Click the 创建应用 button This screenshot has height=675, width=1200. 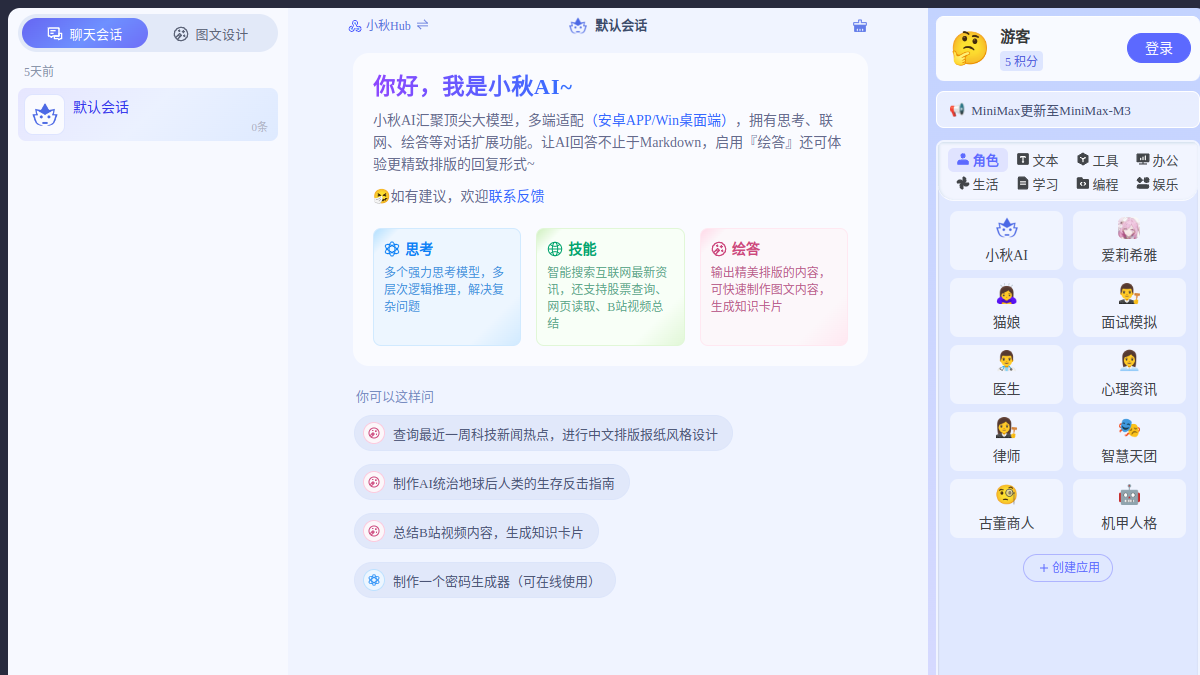click(x=1068, y=567)
